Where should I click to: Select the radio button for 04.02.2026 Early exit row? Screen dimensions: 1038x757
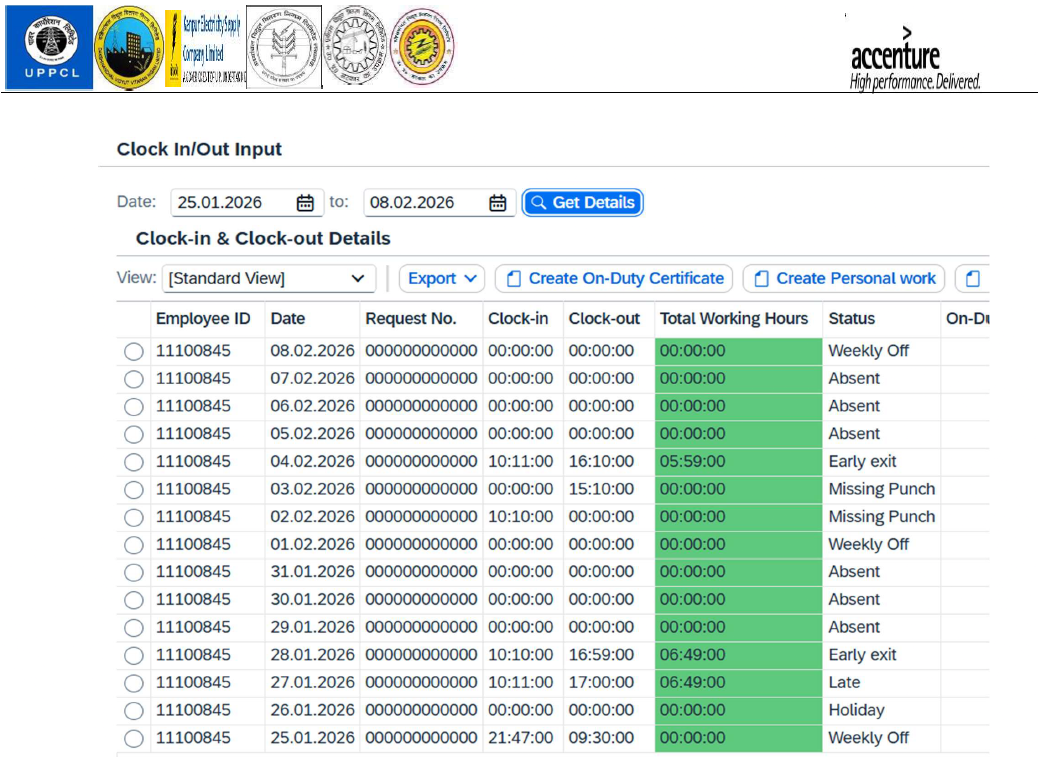[x=134, y=462]
